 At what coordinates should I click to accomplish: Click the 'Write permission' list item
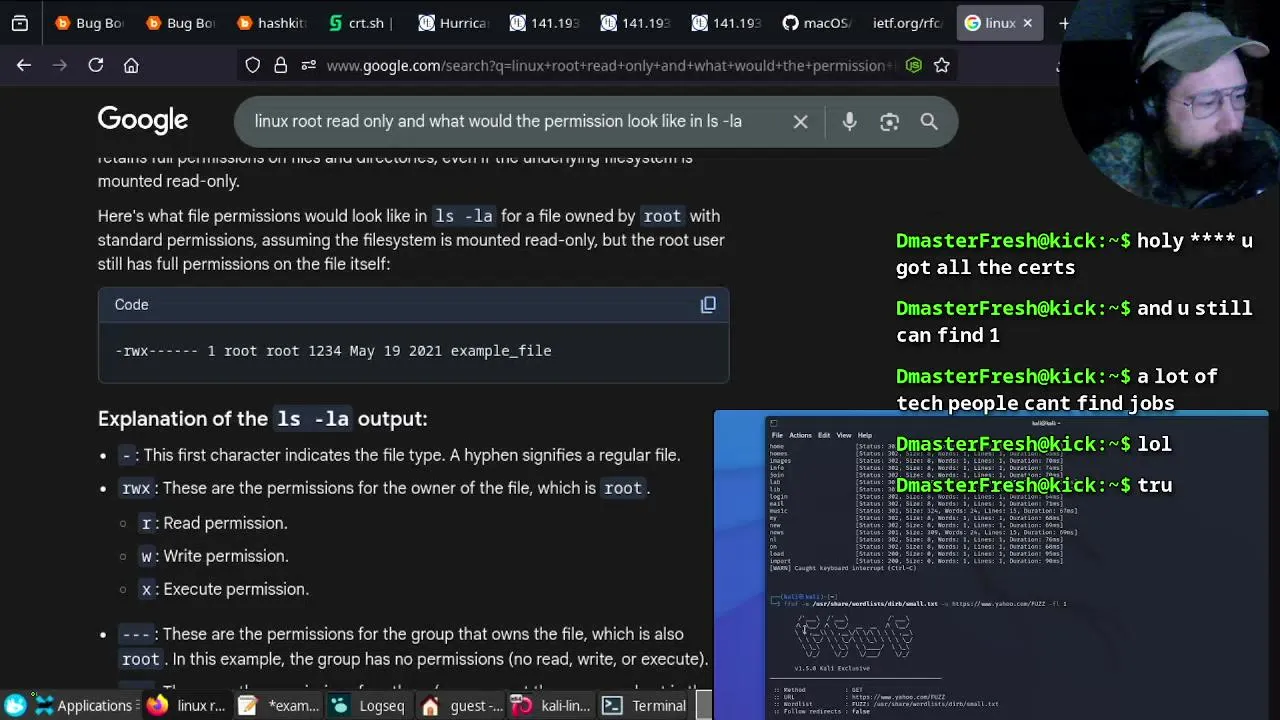coord(214,555)
